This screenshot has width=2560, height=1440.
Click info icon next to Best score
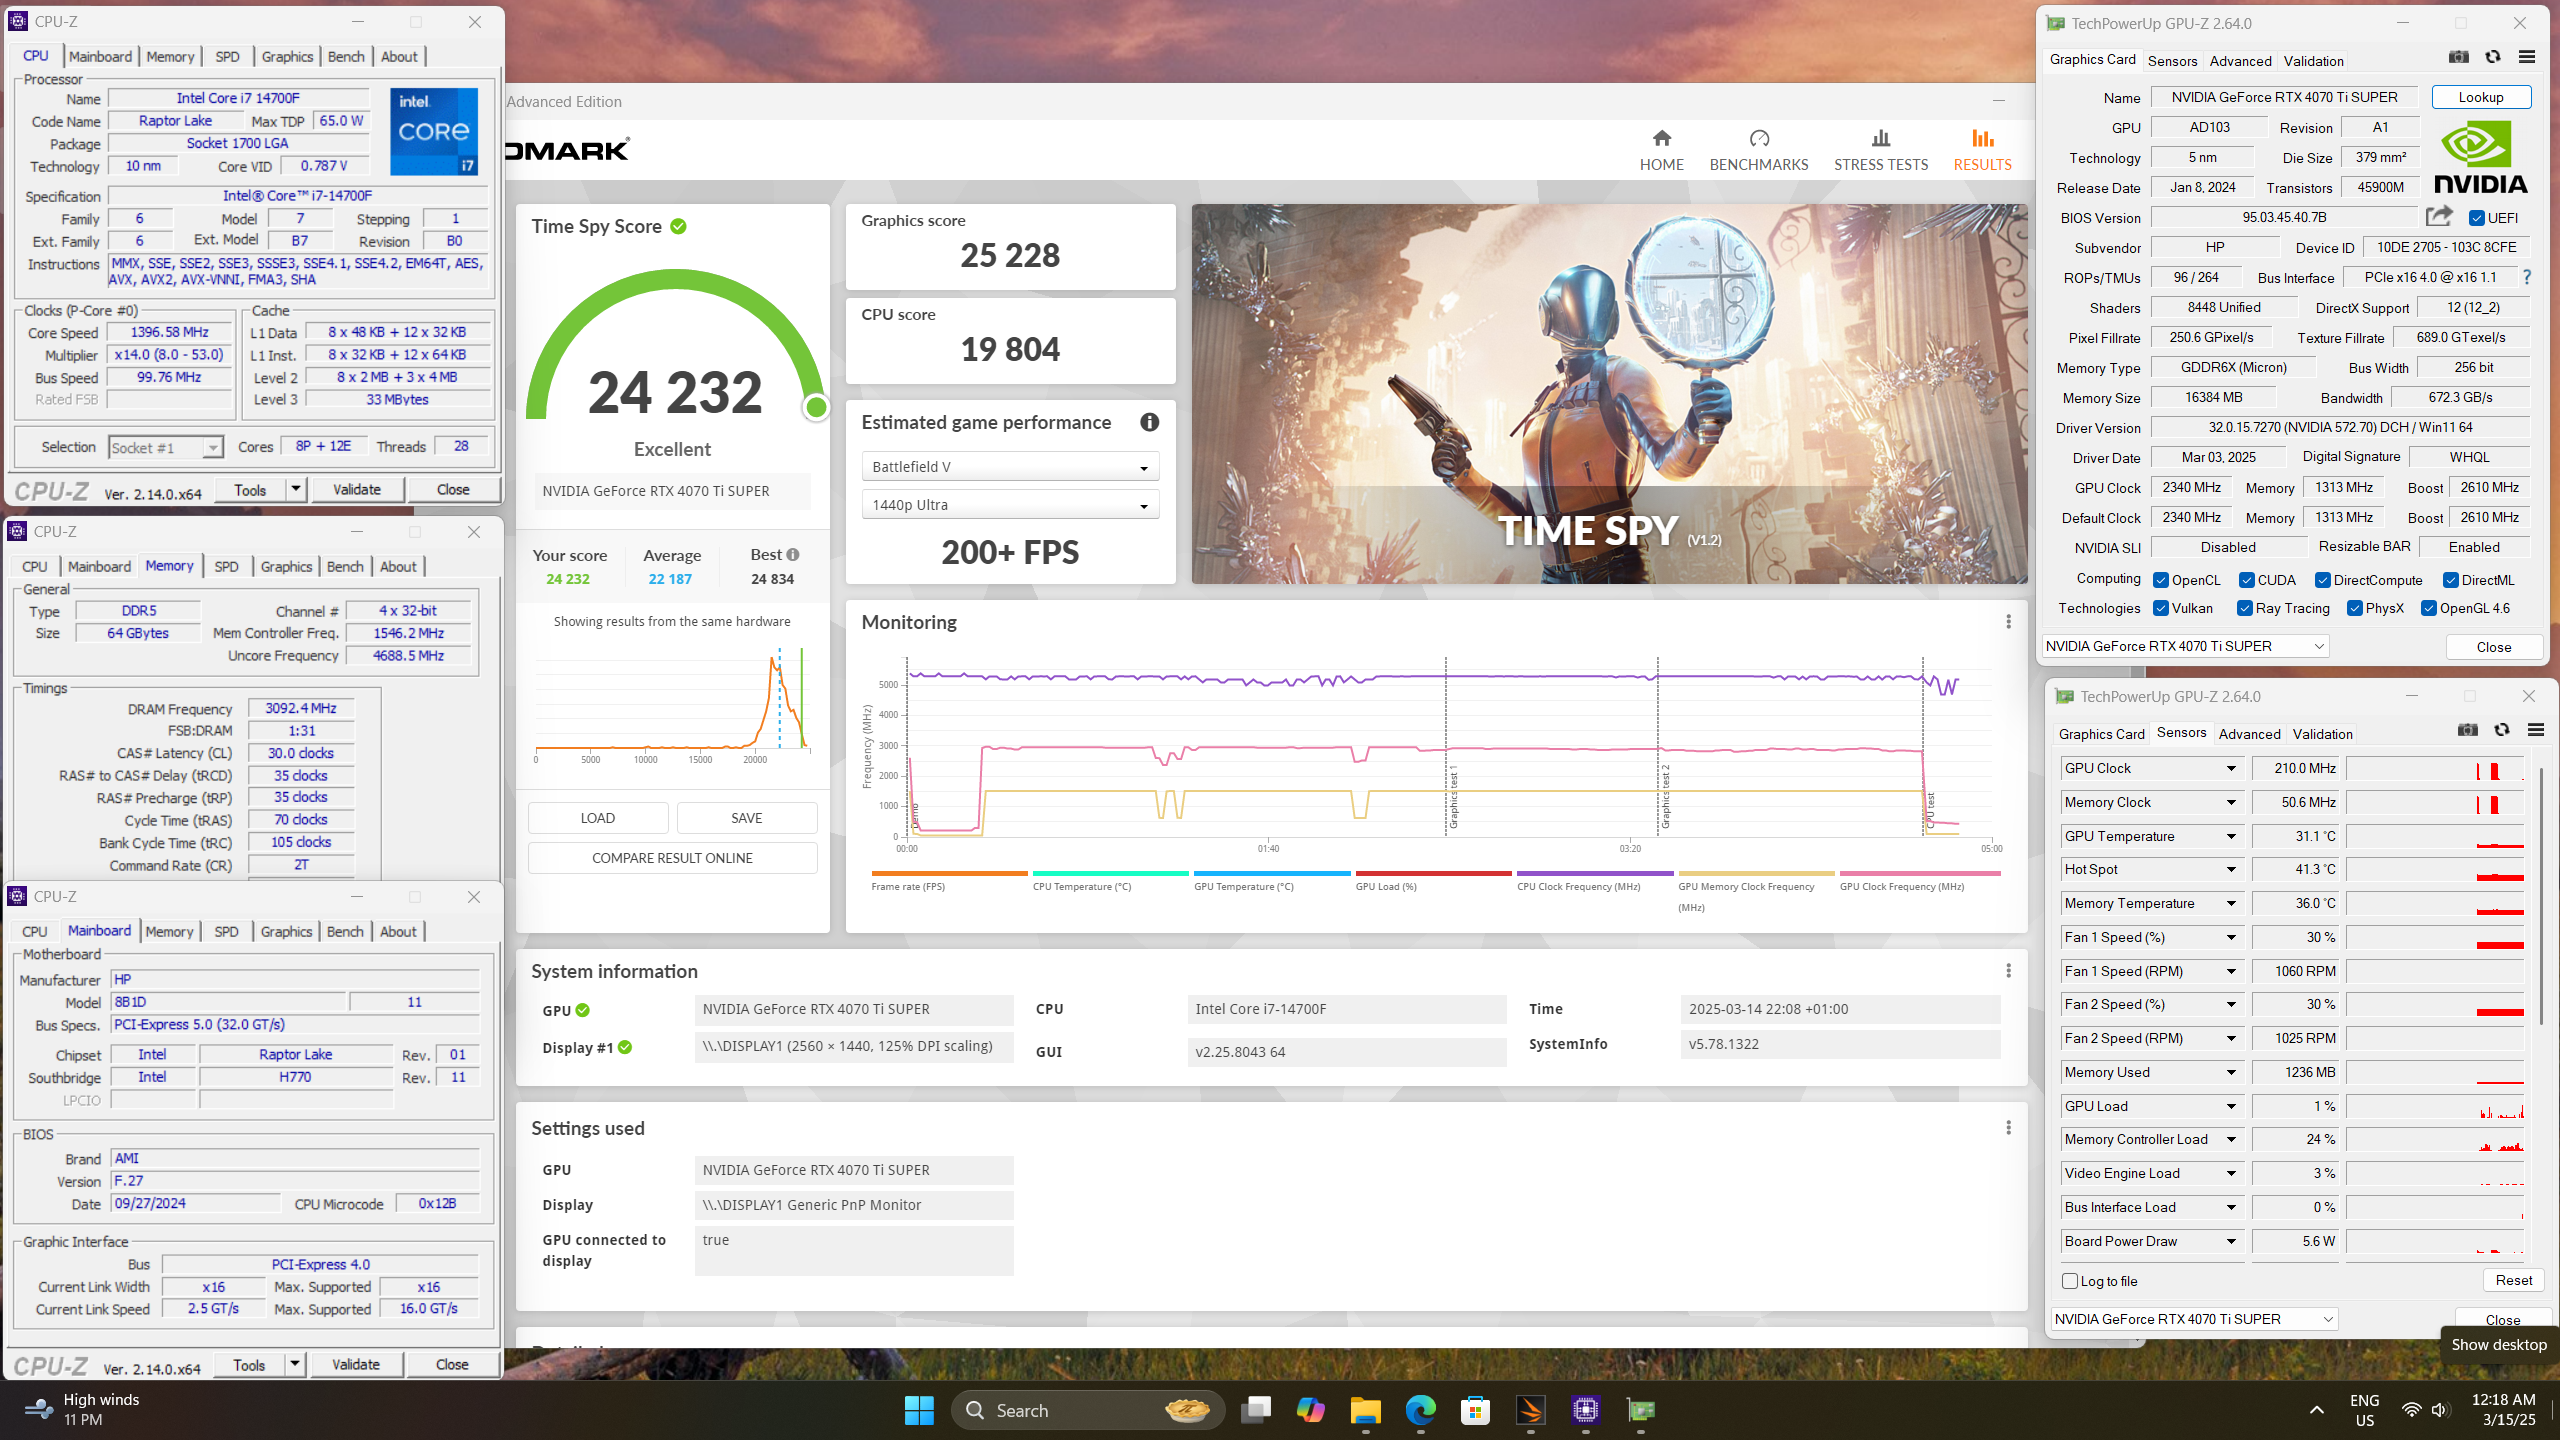point(793,554)
